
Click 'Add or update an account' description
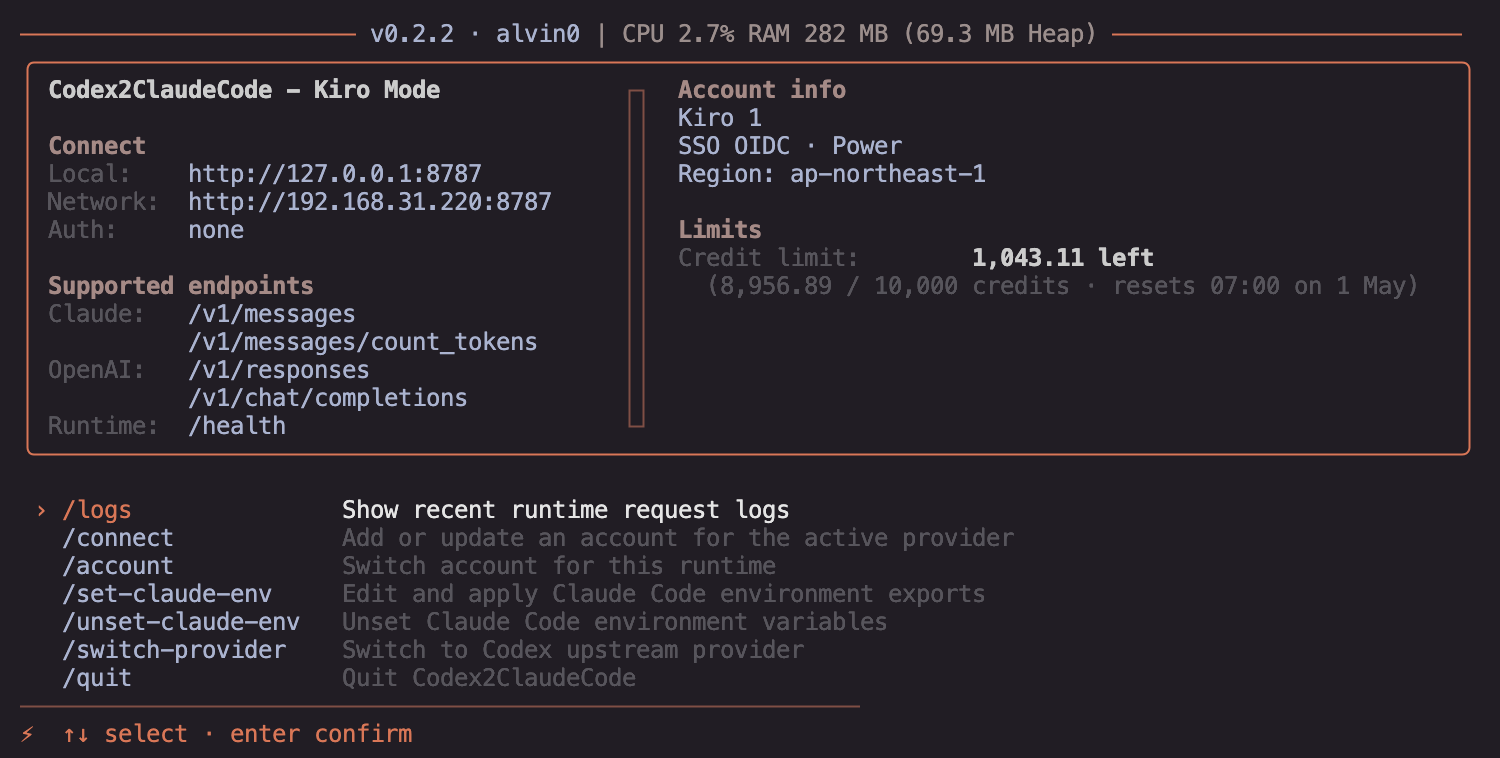[678, 538]
